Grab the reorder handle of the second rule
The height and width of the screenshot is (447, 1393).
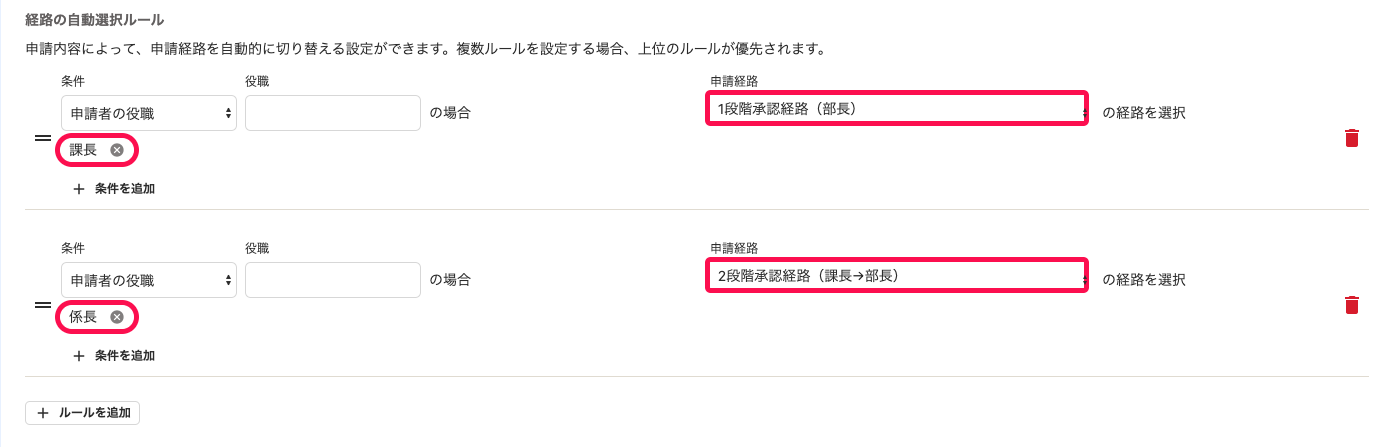(43, 305)
